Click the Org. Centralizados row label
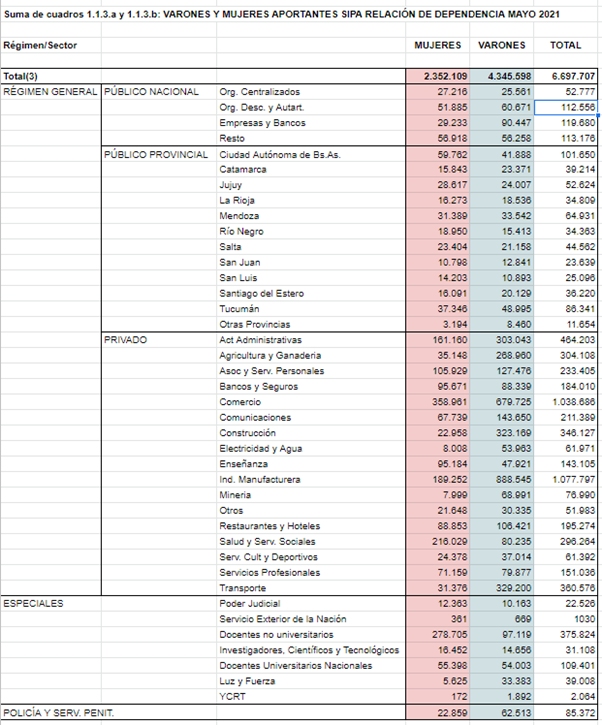Viewport: 602px width, 725px height. coord(258,92)
